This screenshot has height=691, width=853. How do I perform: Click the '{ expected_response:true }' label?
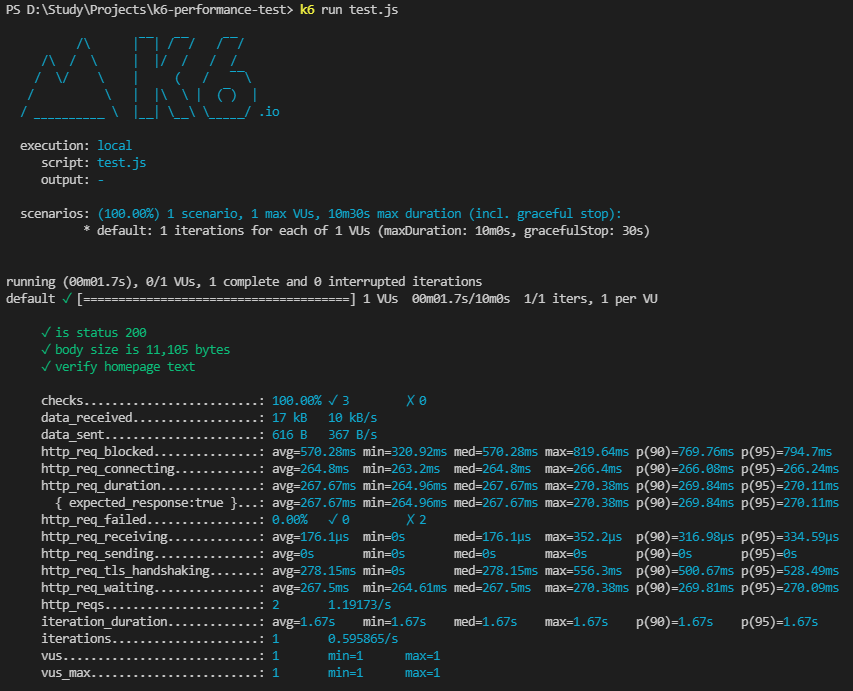(x=146, y=503)
